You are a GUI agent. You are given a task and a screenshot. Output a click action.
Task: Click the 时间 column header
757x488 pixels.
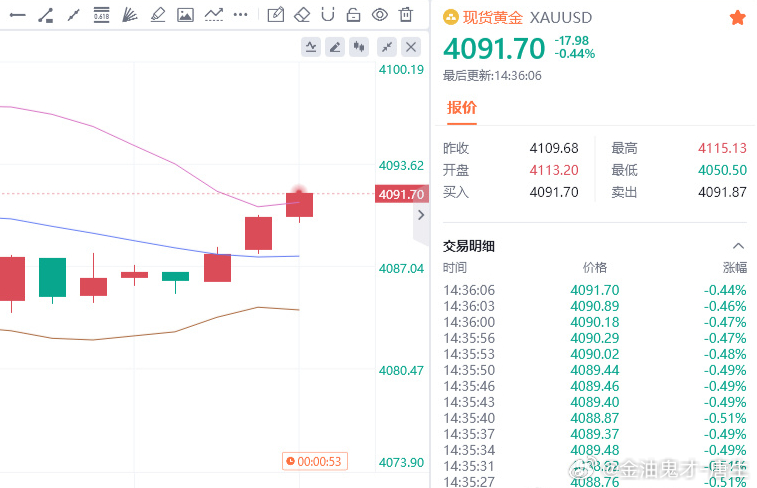(x=455, y=267)
